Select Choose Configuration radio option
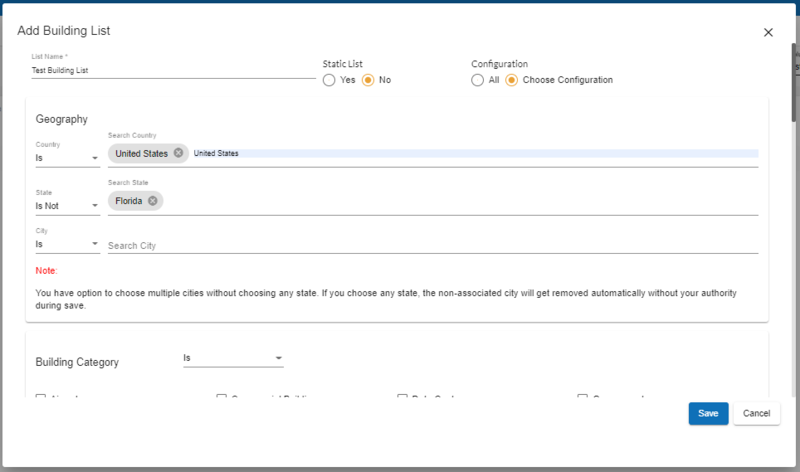This screenshot has height=472, width=800. click(512, 80)
